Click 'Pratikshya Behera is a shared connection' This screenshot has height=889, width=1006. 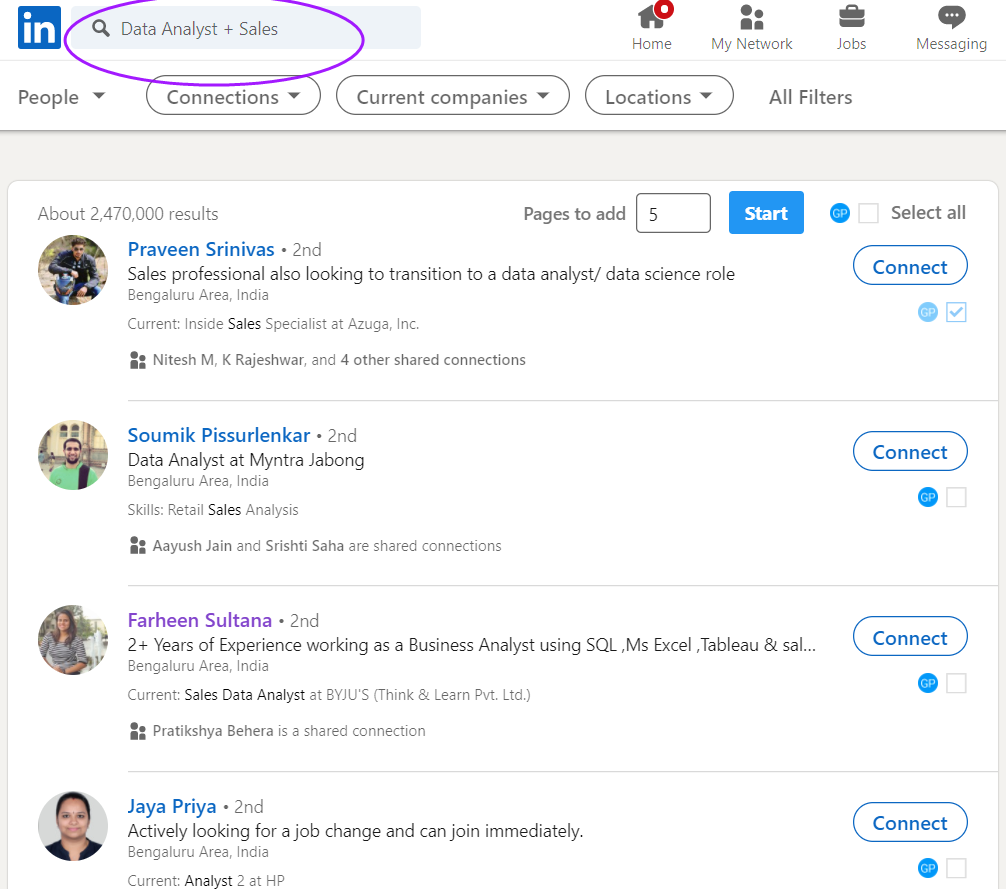[289, 731]
